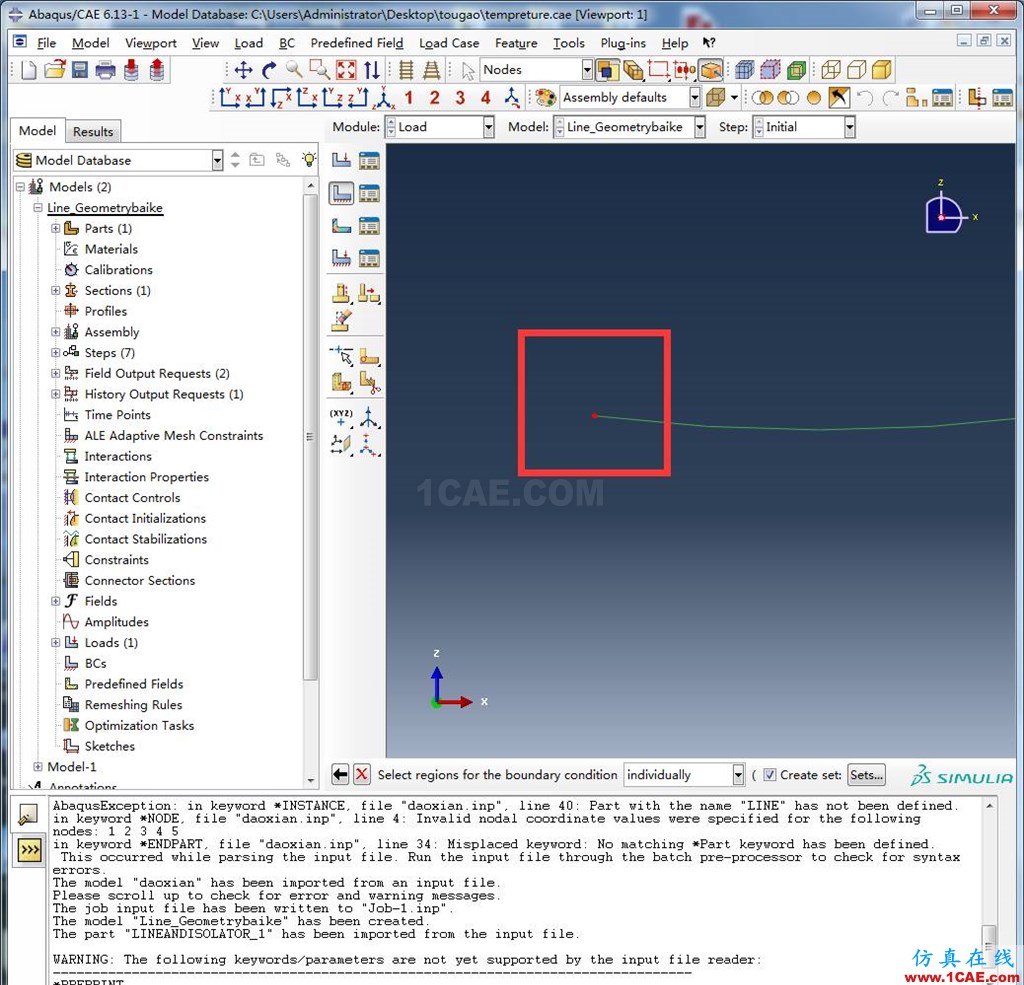Apply saved custom view 3

[x=460, y=98]
